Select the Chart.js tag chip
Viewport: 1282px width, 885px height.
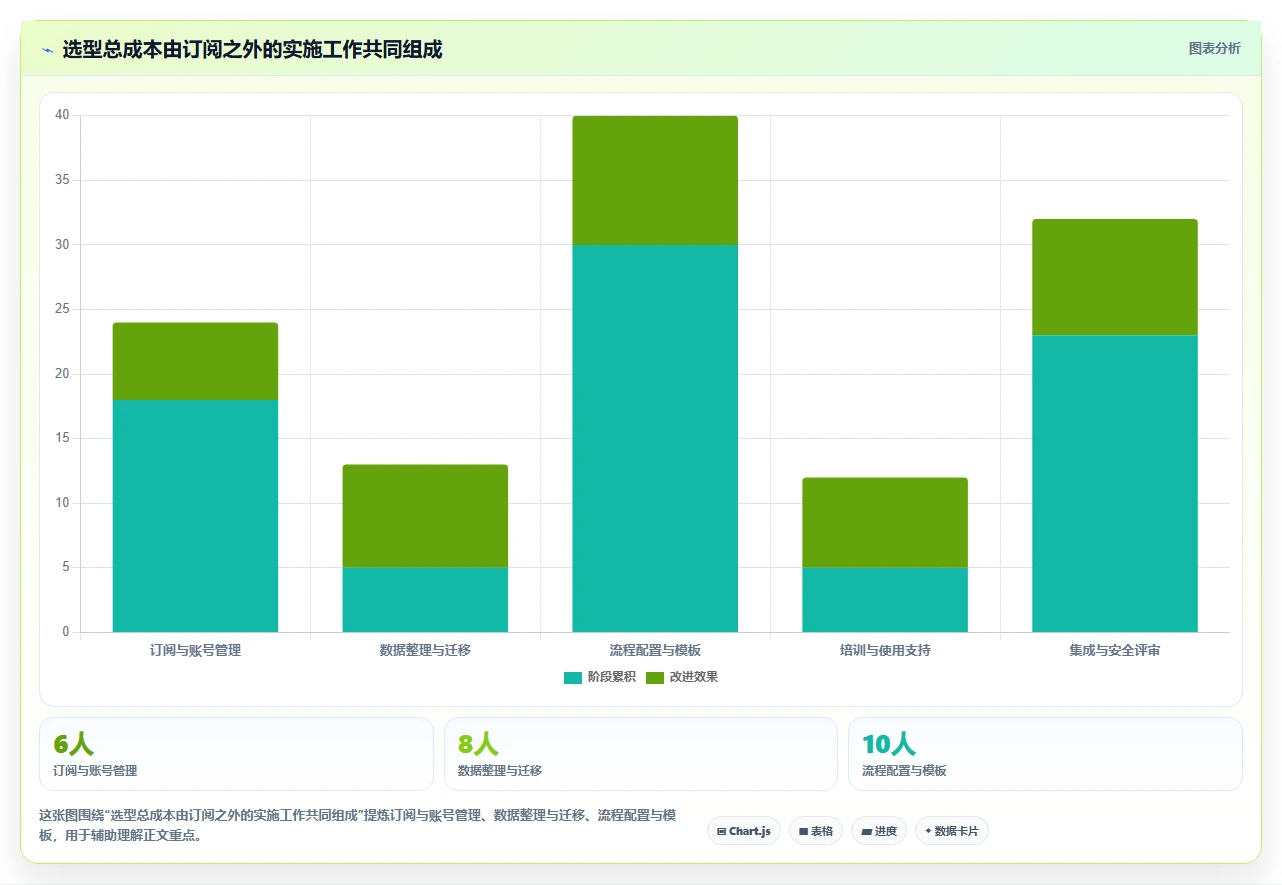[x=744, y=831]
